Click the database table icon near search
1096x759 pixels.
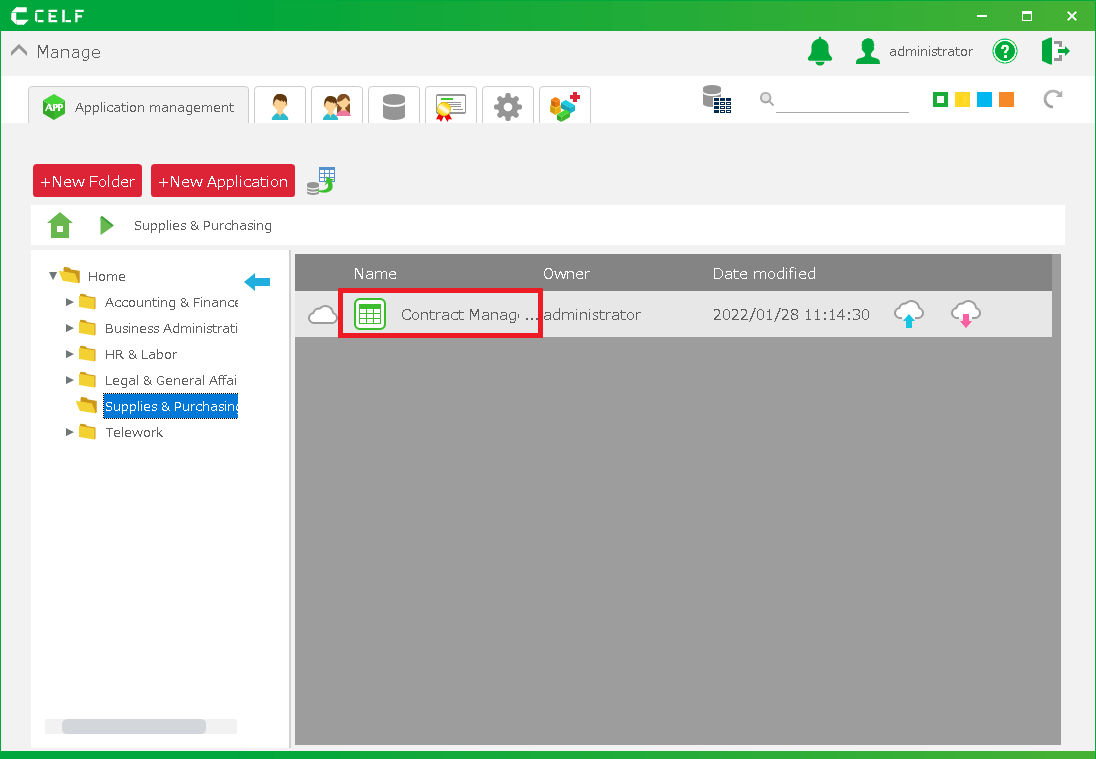click(x=716, y=99)
